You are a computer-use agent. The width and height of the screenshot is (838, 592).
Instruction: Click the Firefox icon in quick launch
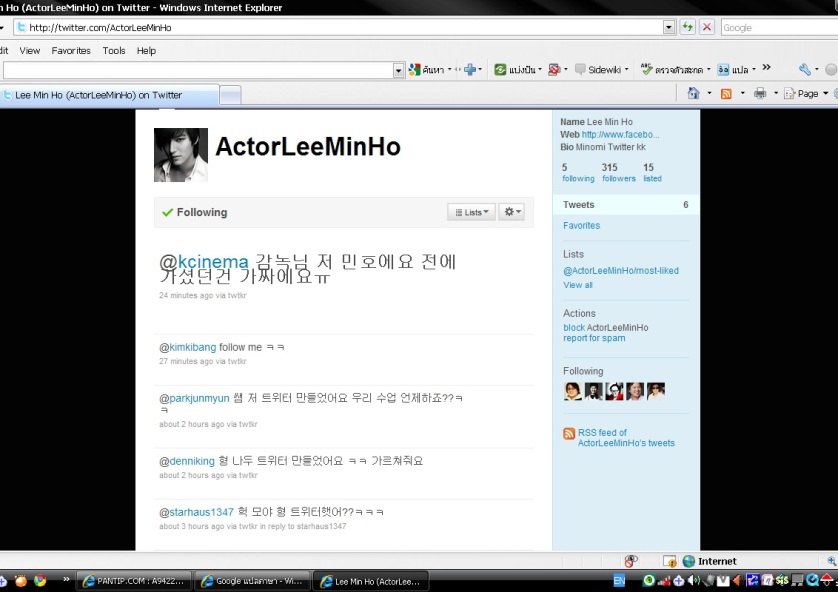tap(21, 580)
